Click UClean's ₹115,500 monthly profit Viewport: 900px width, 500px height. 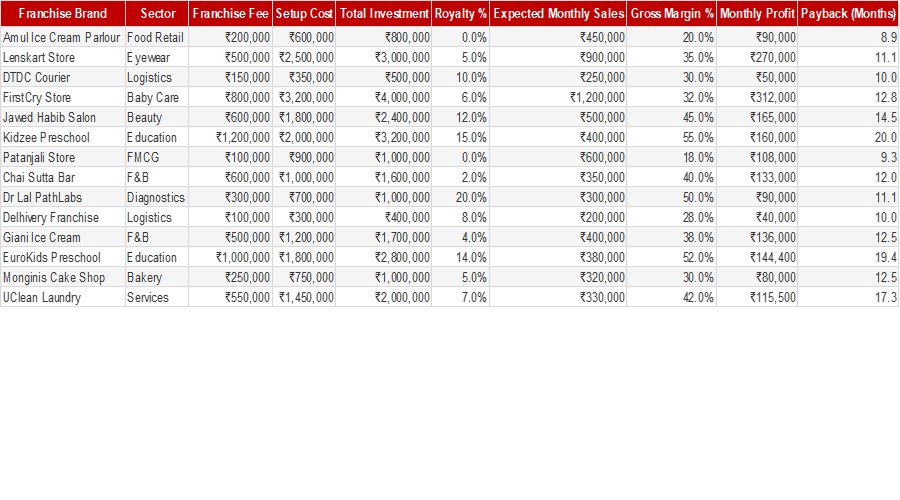tap(757, 297)
